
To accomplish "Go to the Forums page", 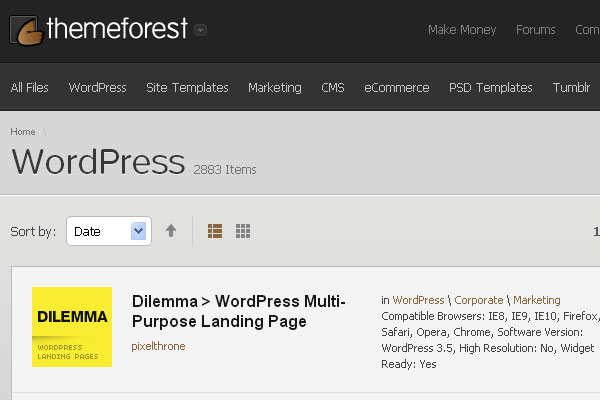I will (x=535, y=30).
